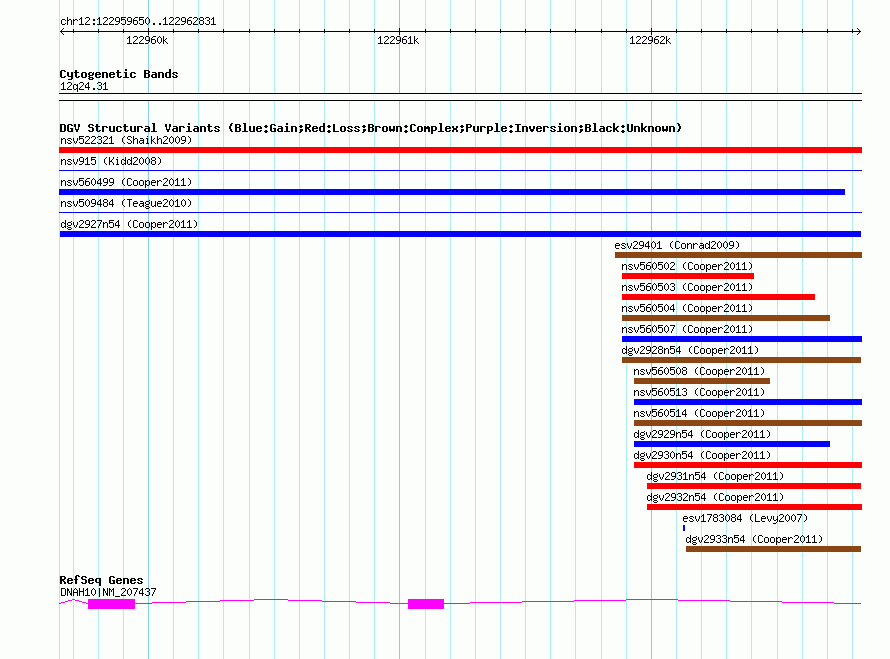Screen dimensions: 890x659
Task: Select the nsv560503 (Cooper2011) label
Action: pyautogui.click(x=687, y=287)
